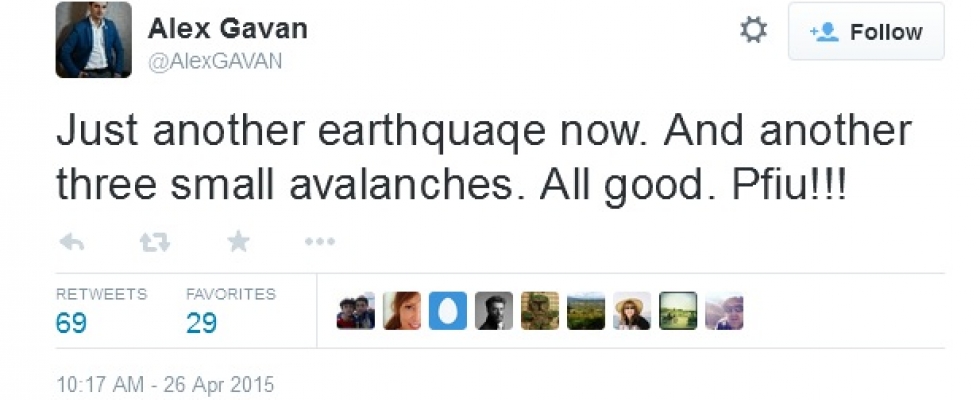This screenshot has height=400, width=980.
Task: View the 69 retweets list
Action: tap(71, 323)
